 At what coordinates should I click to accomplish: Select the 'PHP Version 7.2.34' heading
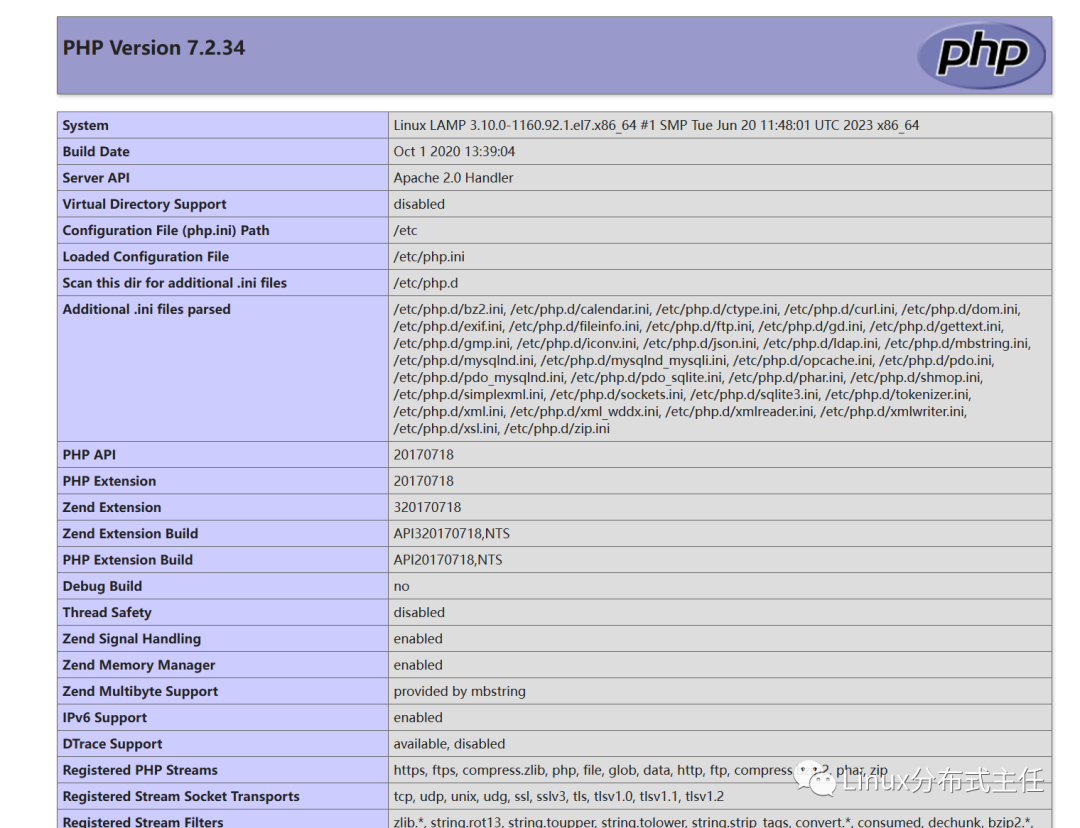tap(154, 48)
